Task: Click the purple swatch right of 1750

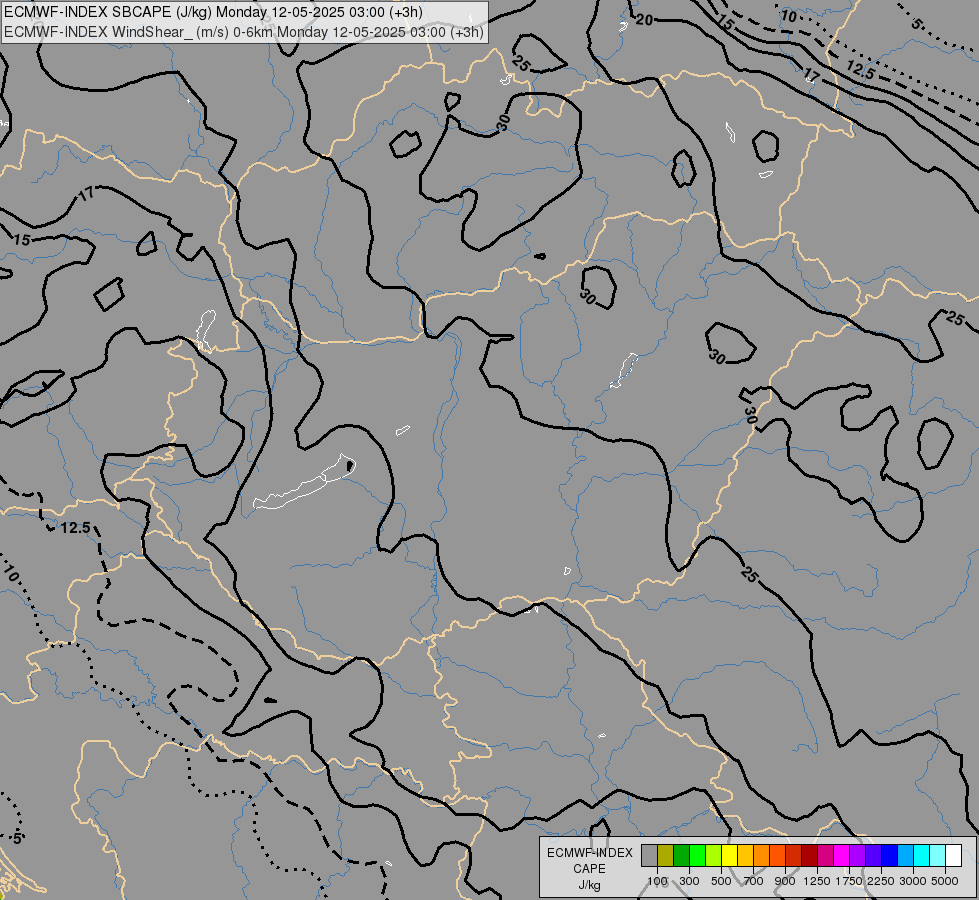Action: [x=857, y=855]
